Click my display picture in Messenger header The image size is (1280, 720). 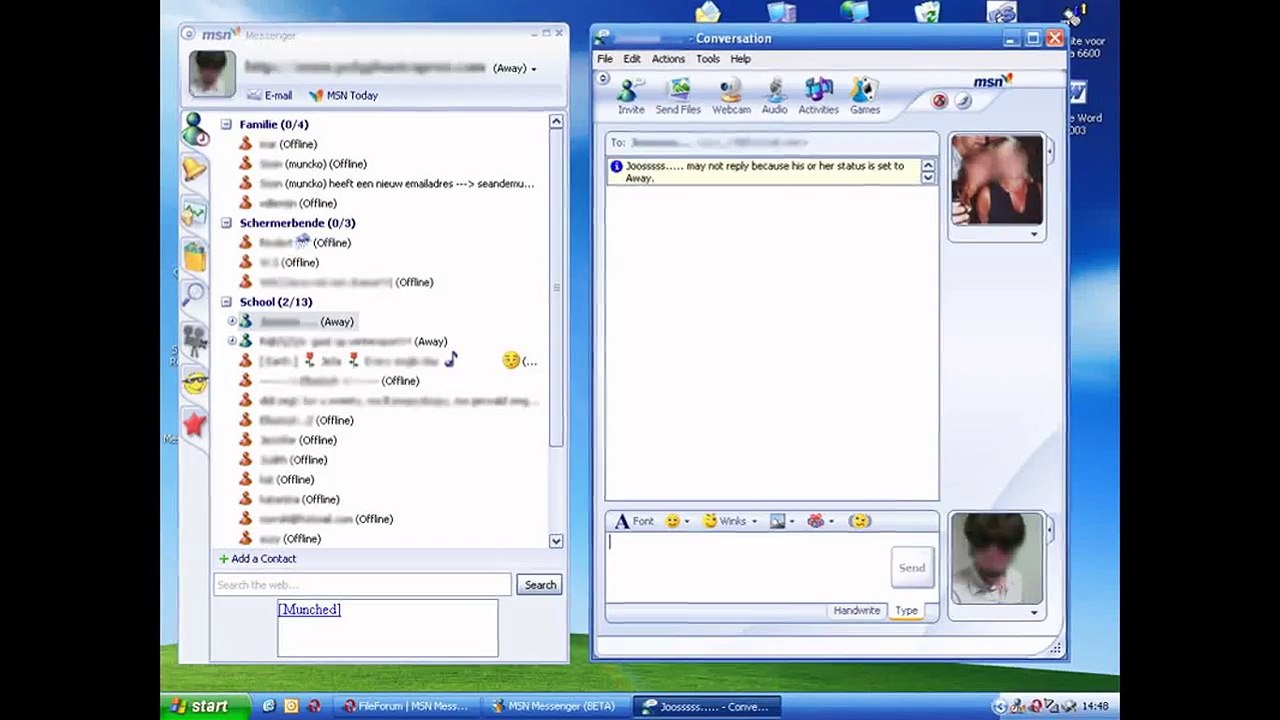tap(212, 74)
